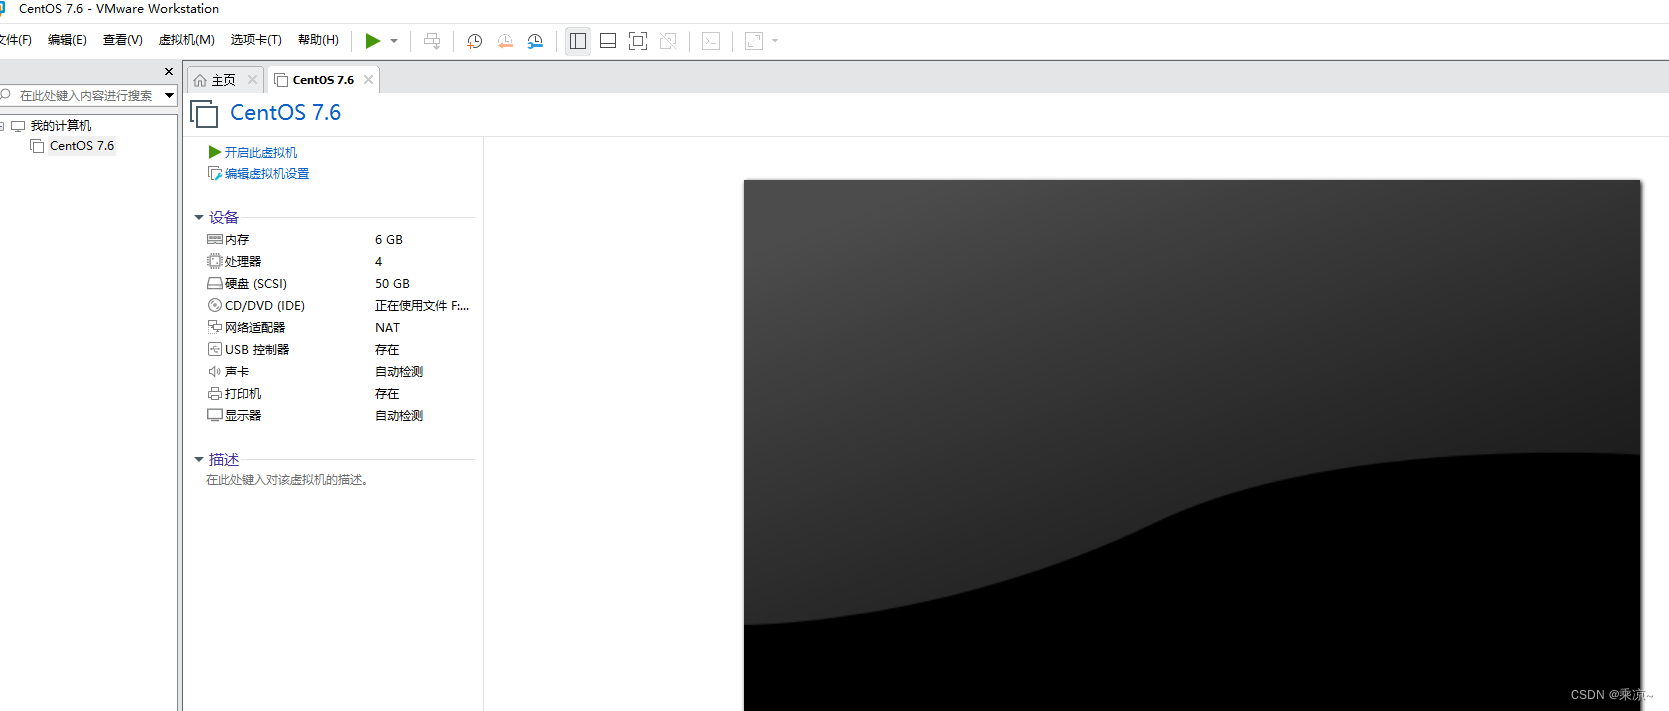Viewport: 1669px width, 711px height.
Task: Click the NAT network value
Action: [x=387, y=328]
